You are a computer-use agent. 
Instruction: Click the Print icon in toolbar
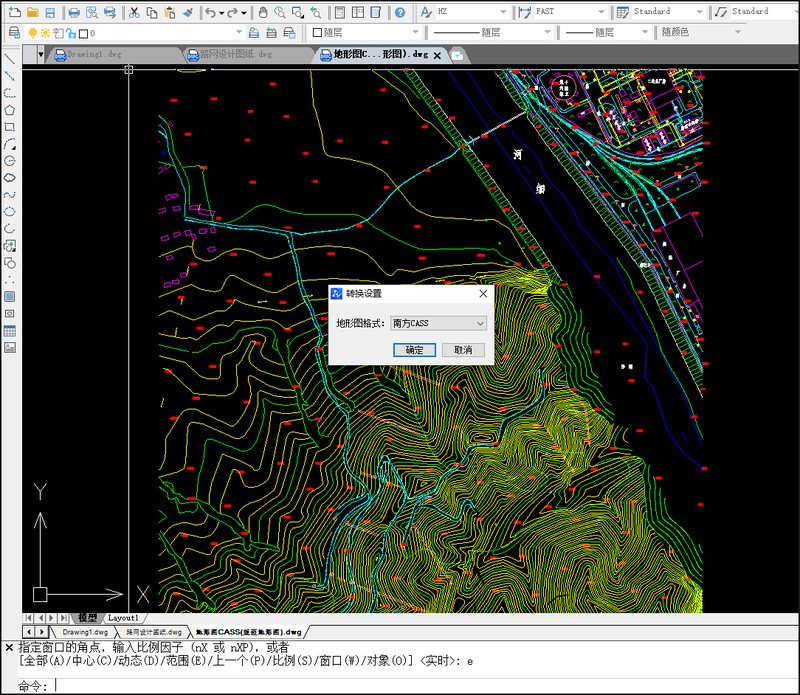click(x=74, y=12)
